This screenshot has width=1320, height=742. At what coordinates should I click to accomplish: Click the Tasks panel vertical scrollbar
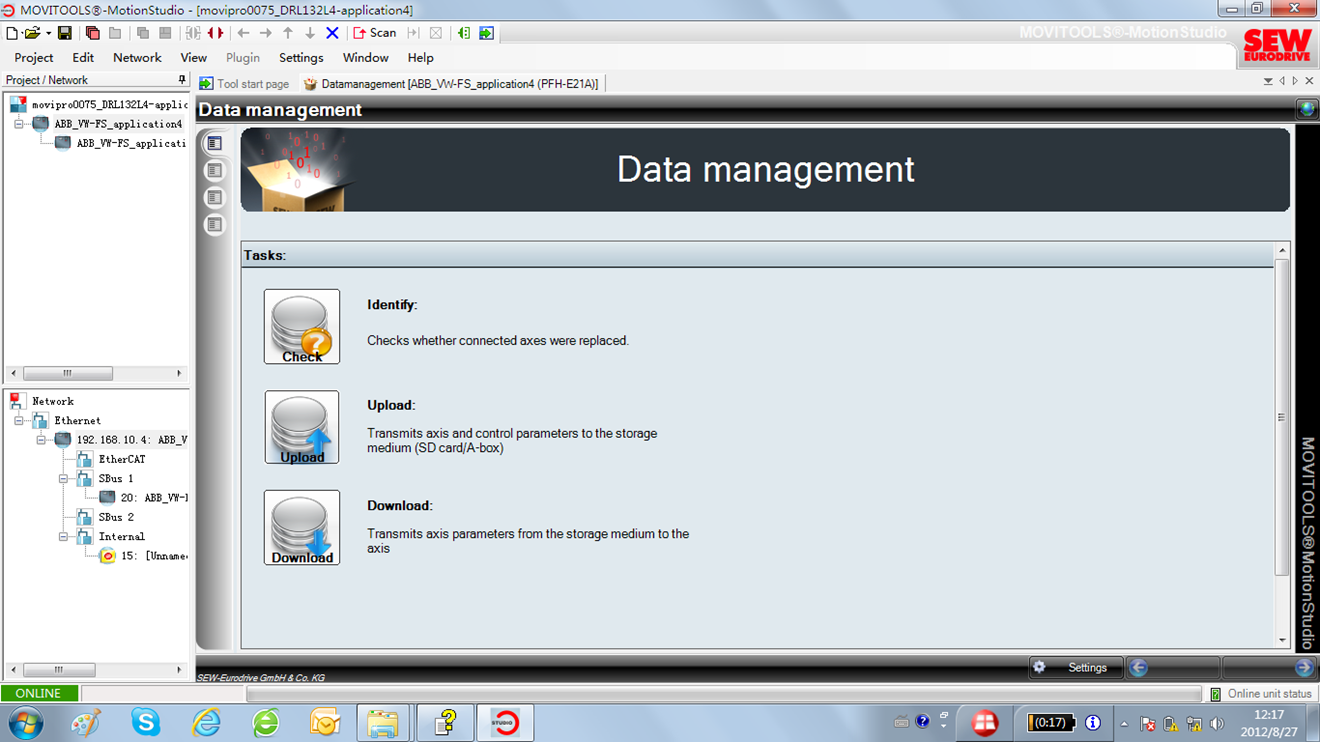pyautogui.click(x=1282, y=417)
